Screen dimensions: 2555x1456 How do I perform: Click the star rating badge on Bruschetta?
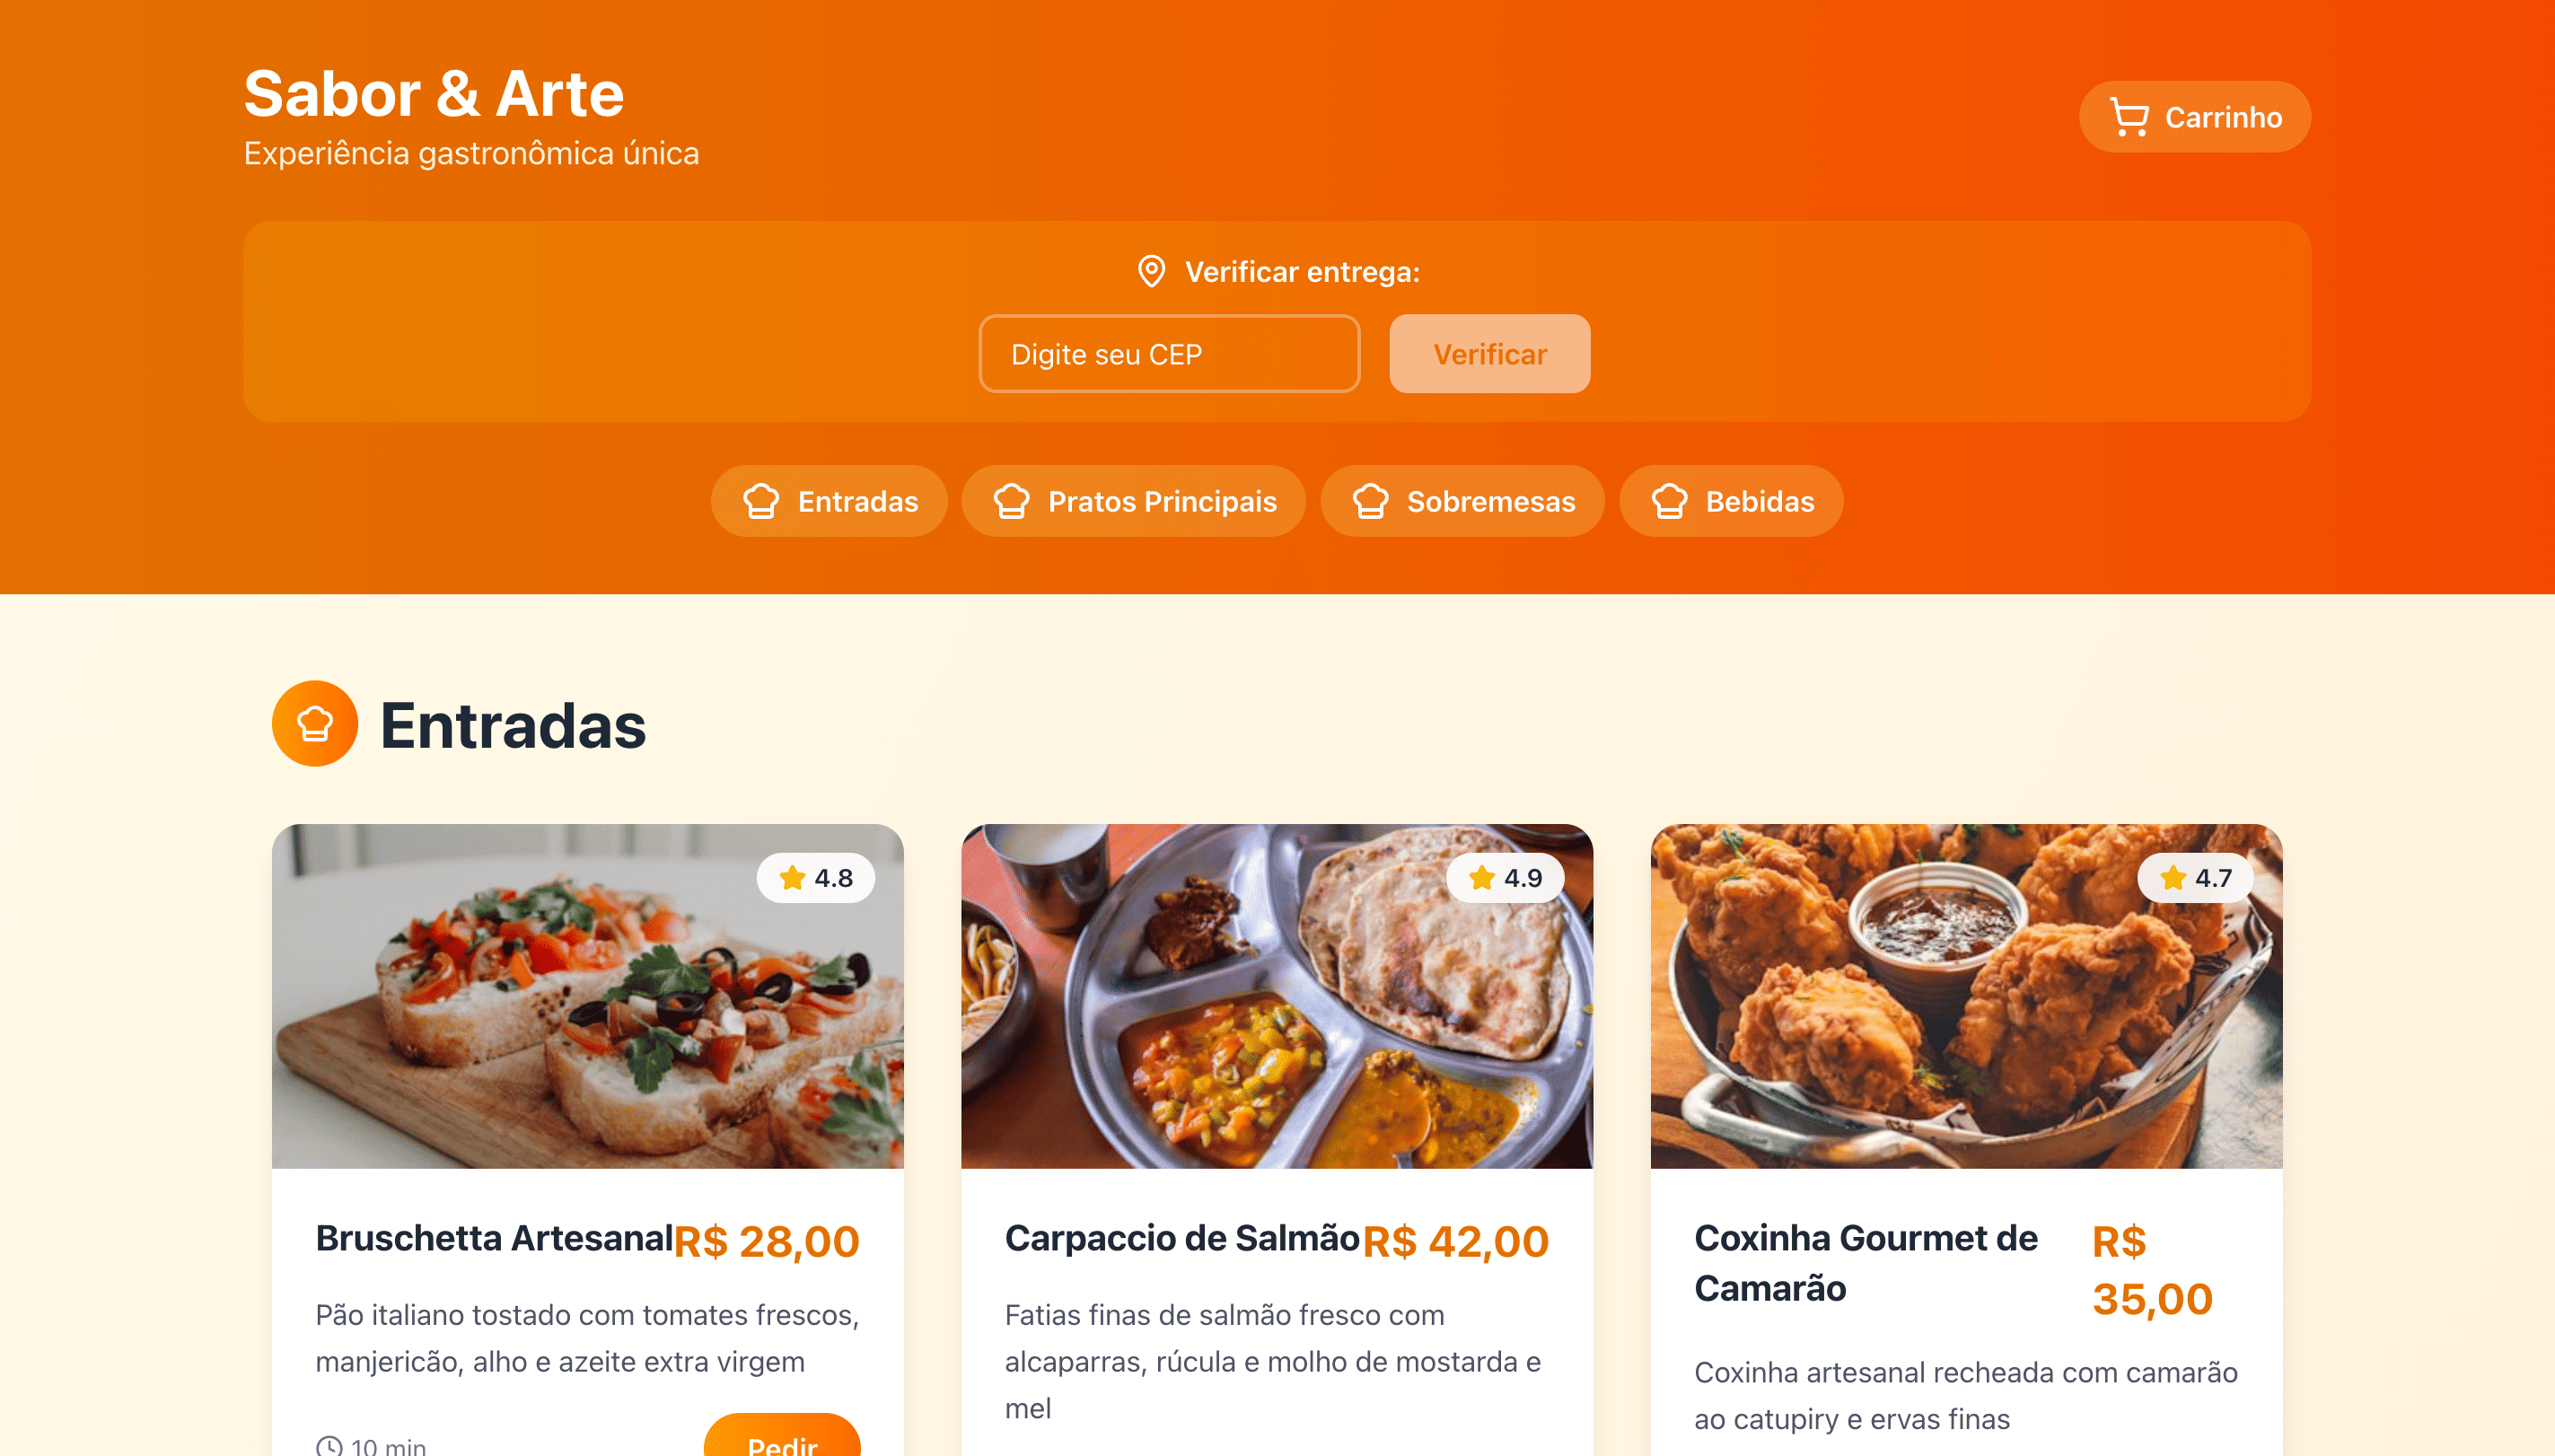[816, 878]
